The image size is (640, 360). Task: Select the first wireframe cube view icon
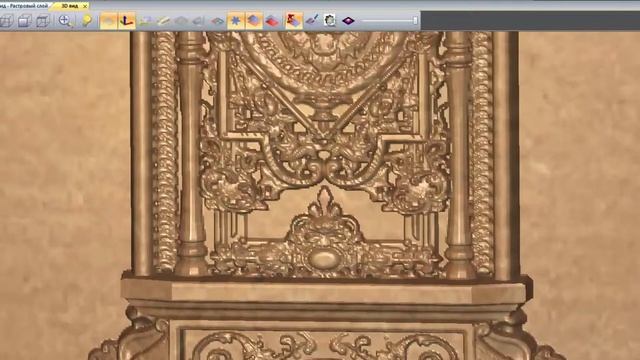(x=6, y=21)
